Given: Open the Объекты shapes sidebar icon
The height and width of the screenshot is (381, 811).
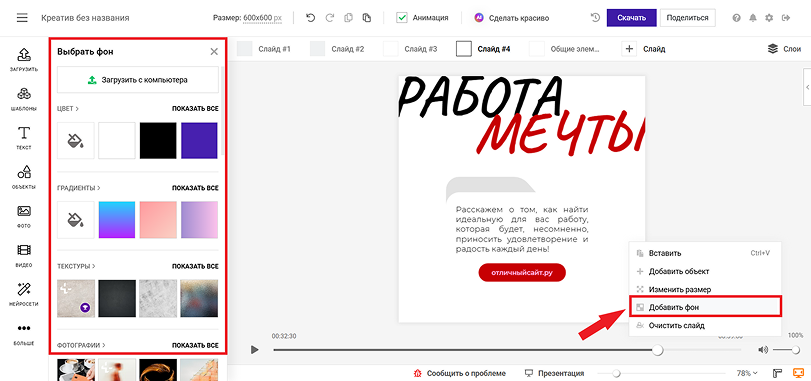Looking at the screenshot, I should (24, 177).
